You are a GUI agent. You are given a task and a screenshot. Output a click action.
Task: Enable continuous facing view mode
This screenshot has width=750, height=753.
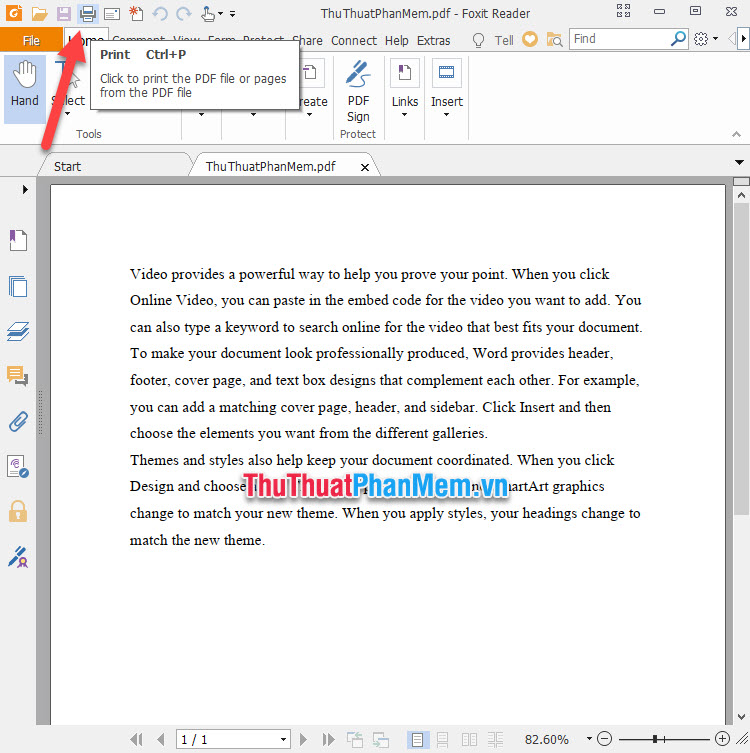point(495,740)
